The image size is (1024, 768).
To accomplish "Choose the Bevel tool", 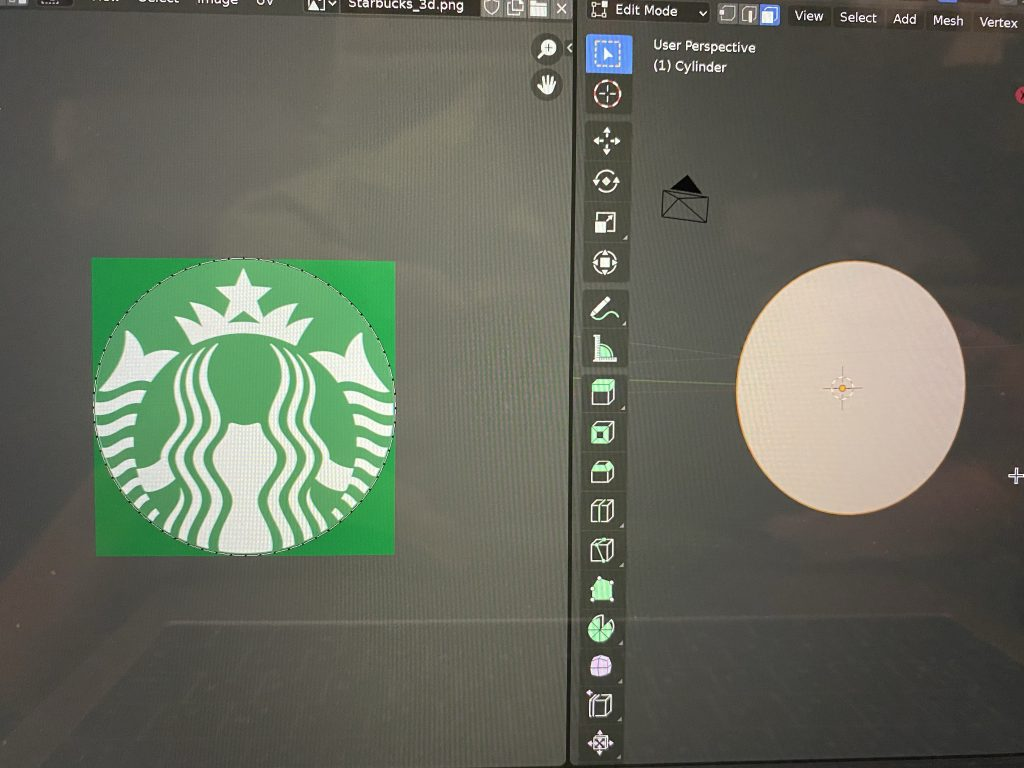I will [603, 472].
